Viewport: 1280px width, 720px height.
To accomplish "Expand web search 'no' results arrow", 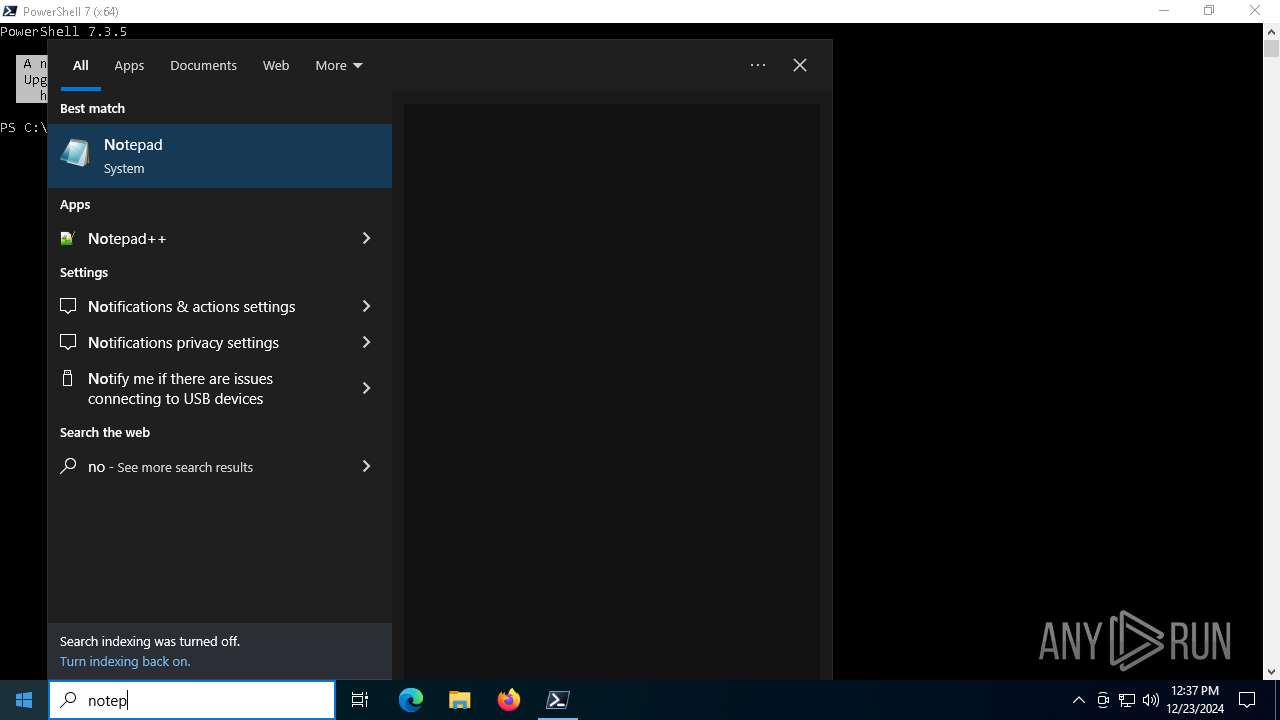I will click(x=366, y=466).
